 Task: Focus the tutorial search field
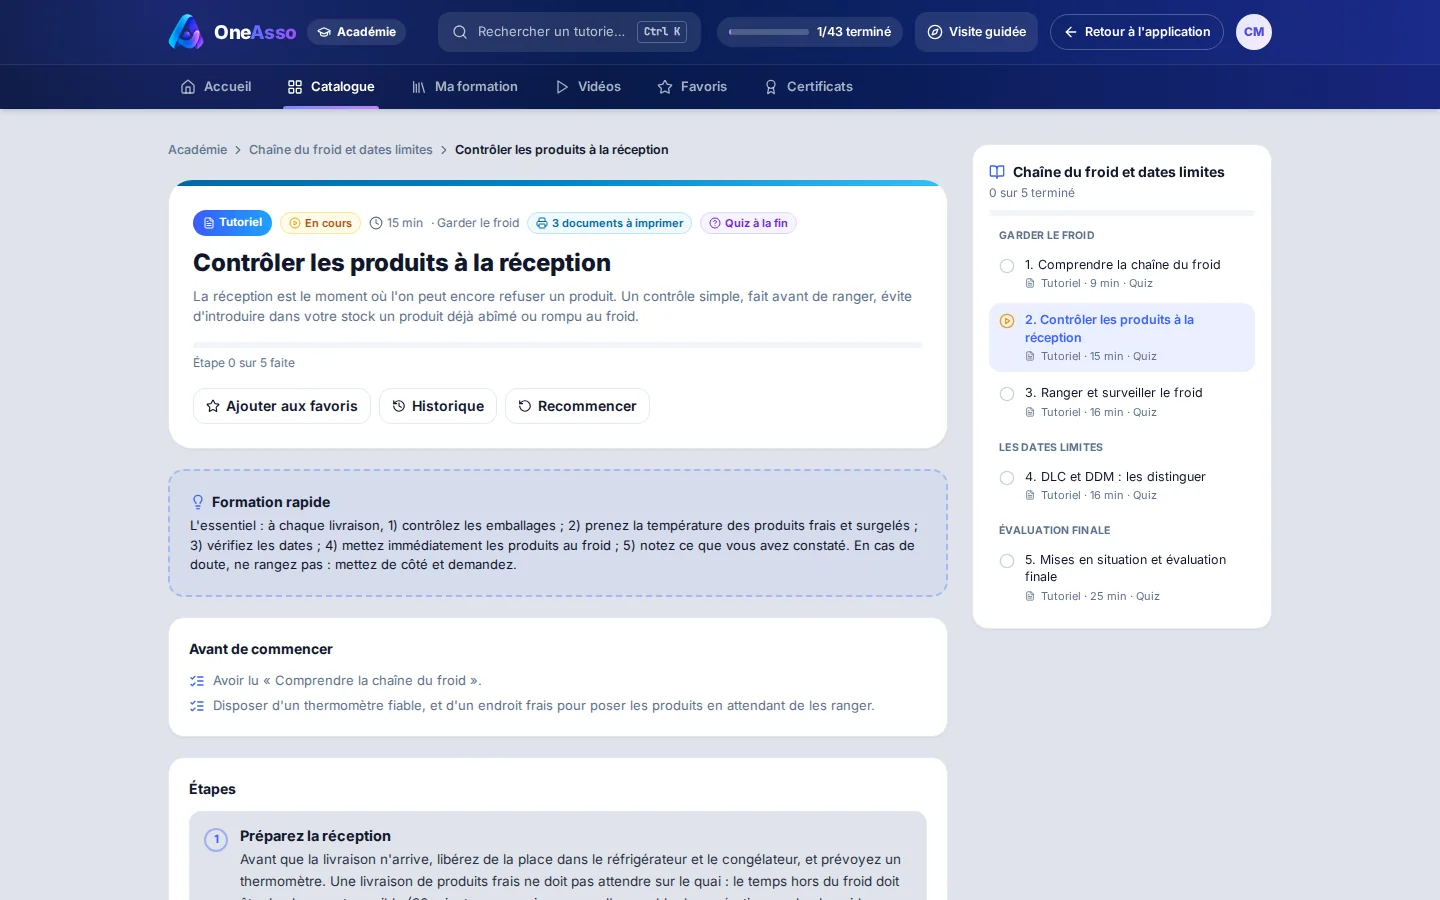coord(569,32)
